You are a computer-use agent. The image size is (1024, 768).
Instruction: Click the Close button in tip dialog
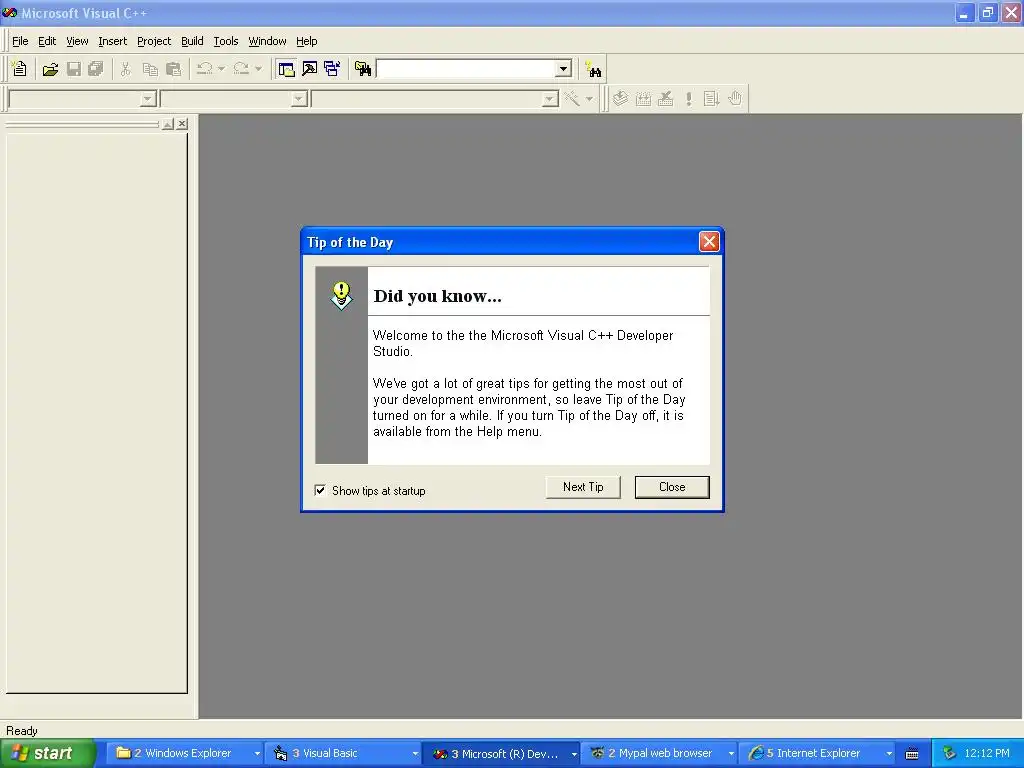click(672, 487)
